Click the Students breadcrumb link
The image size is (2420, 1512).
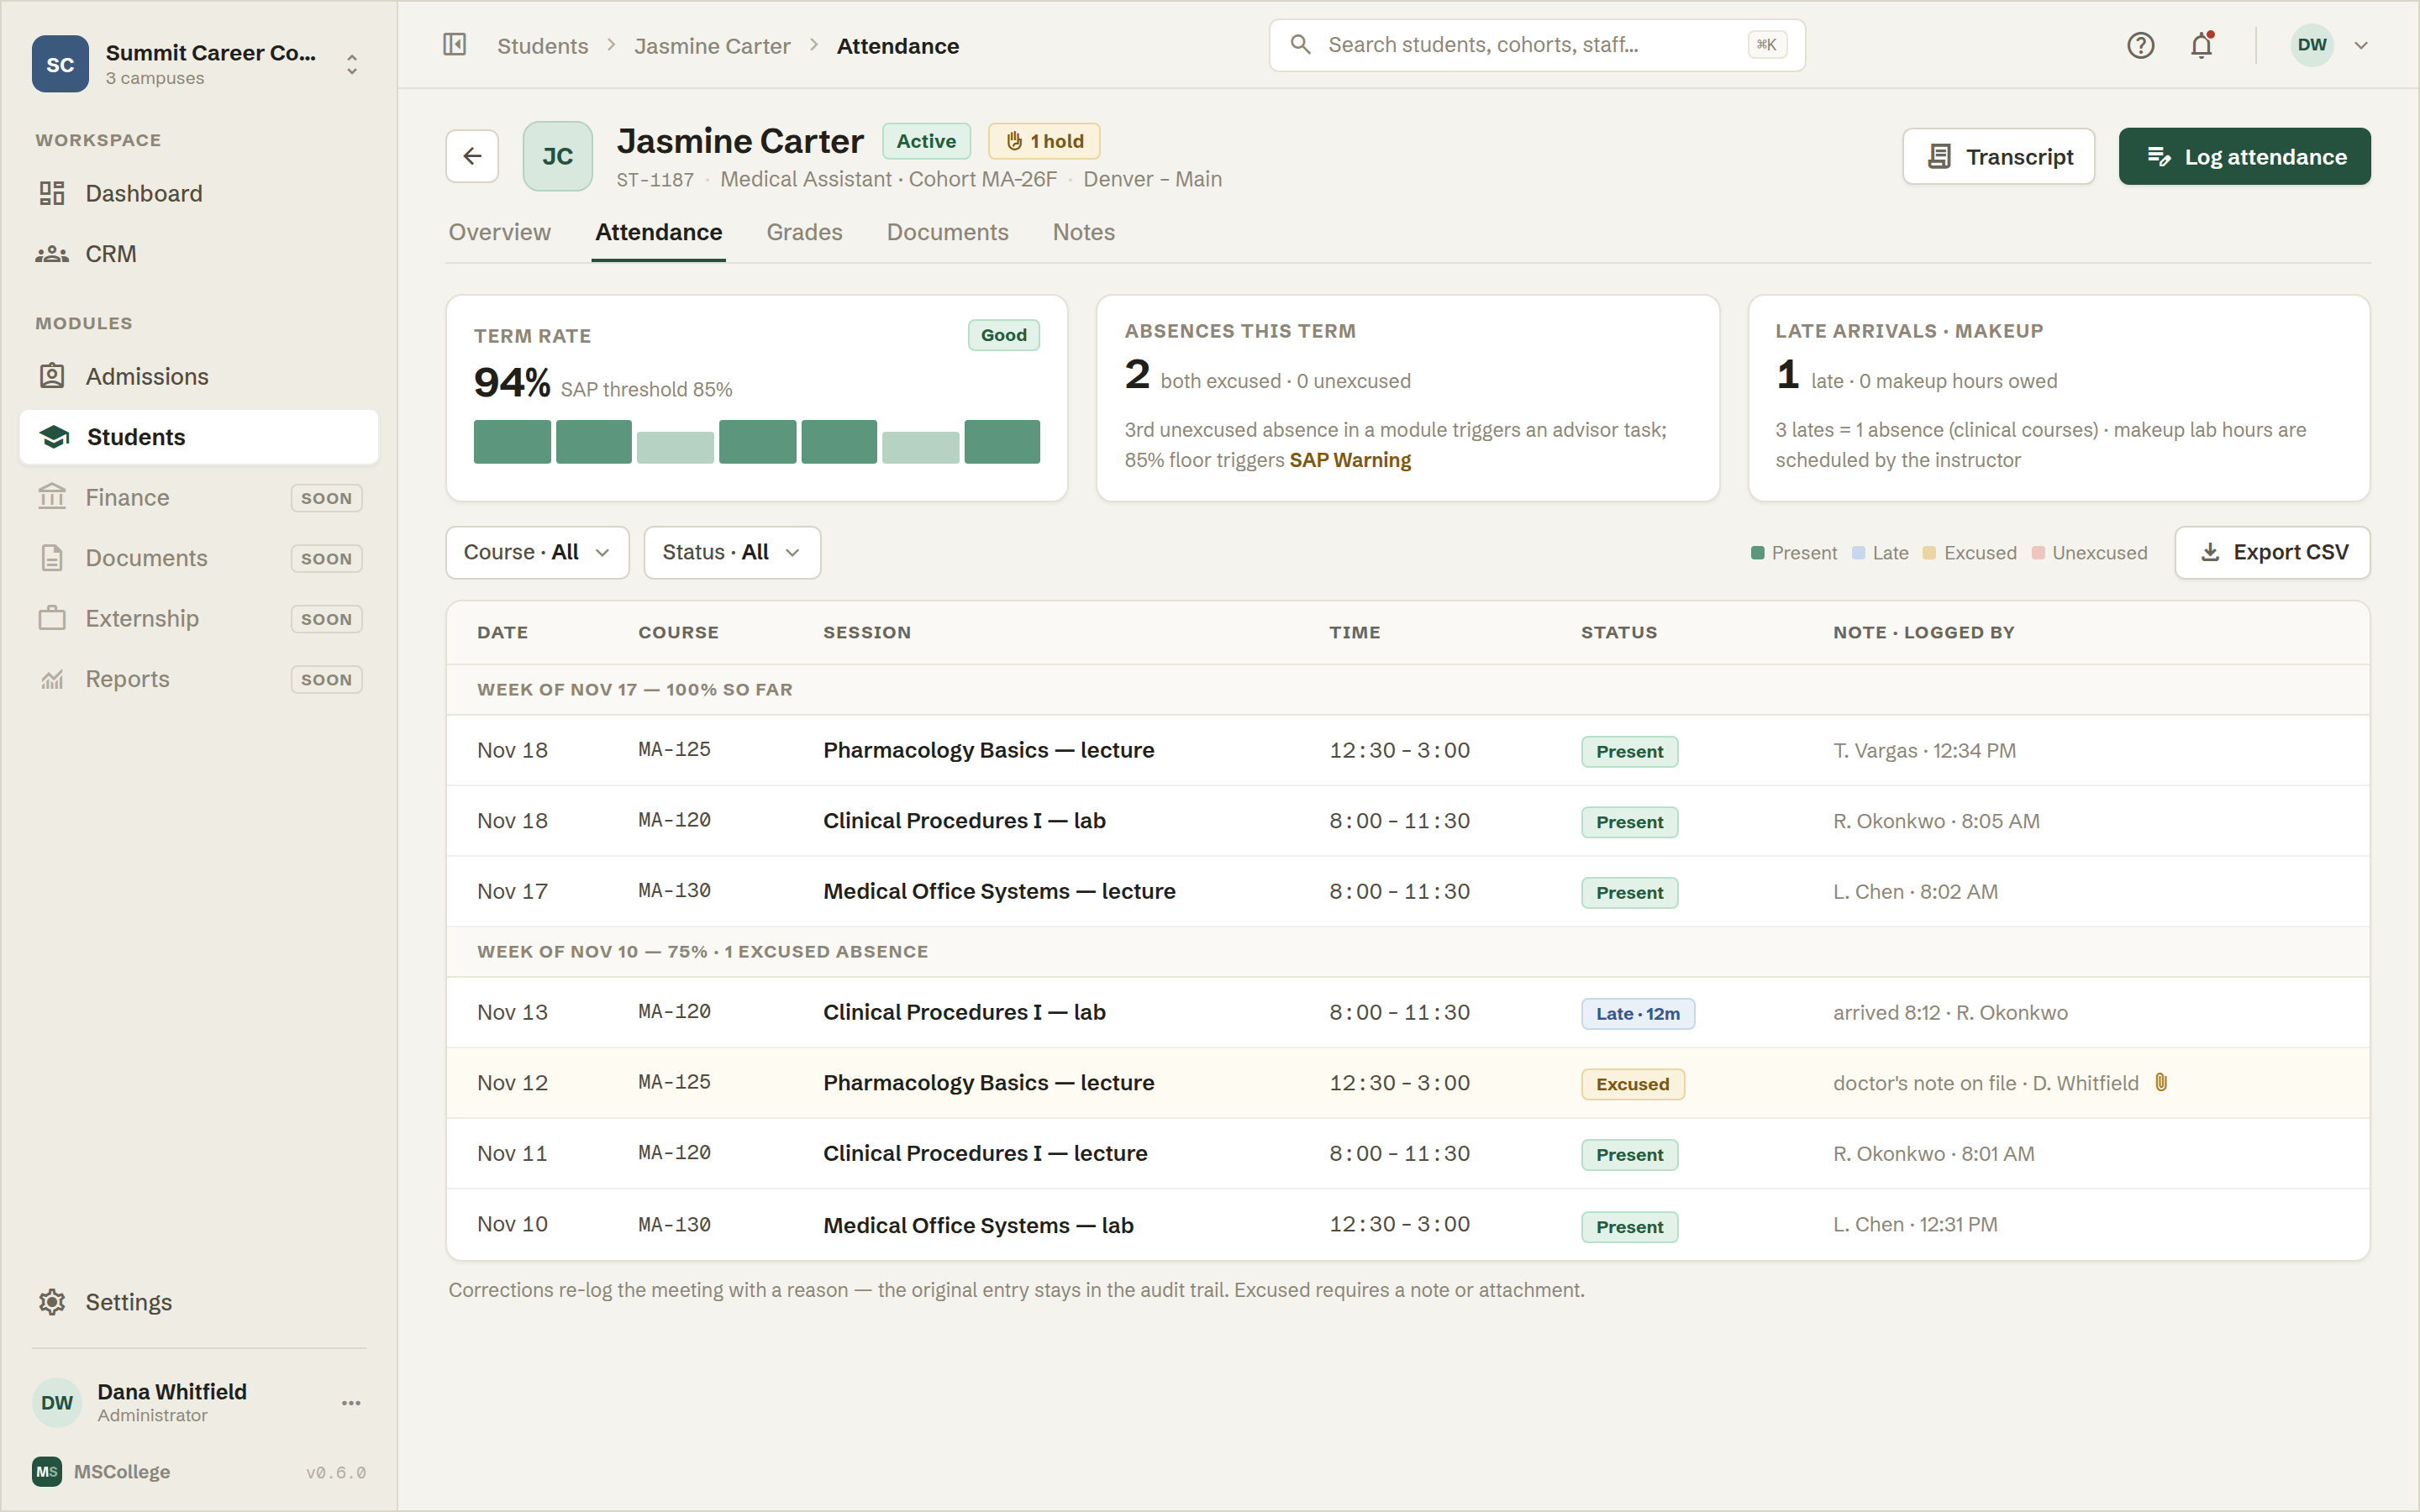(x=542, y=46)
